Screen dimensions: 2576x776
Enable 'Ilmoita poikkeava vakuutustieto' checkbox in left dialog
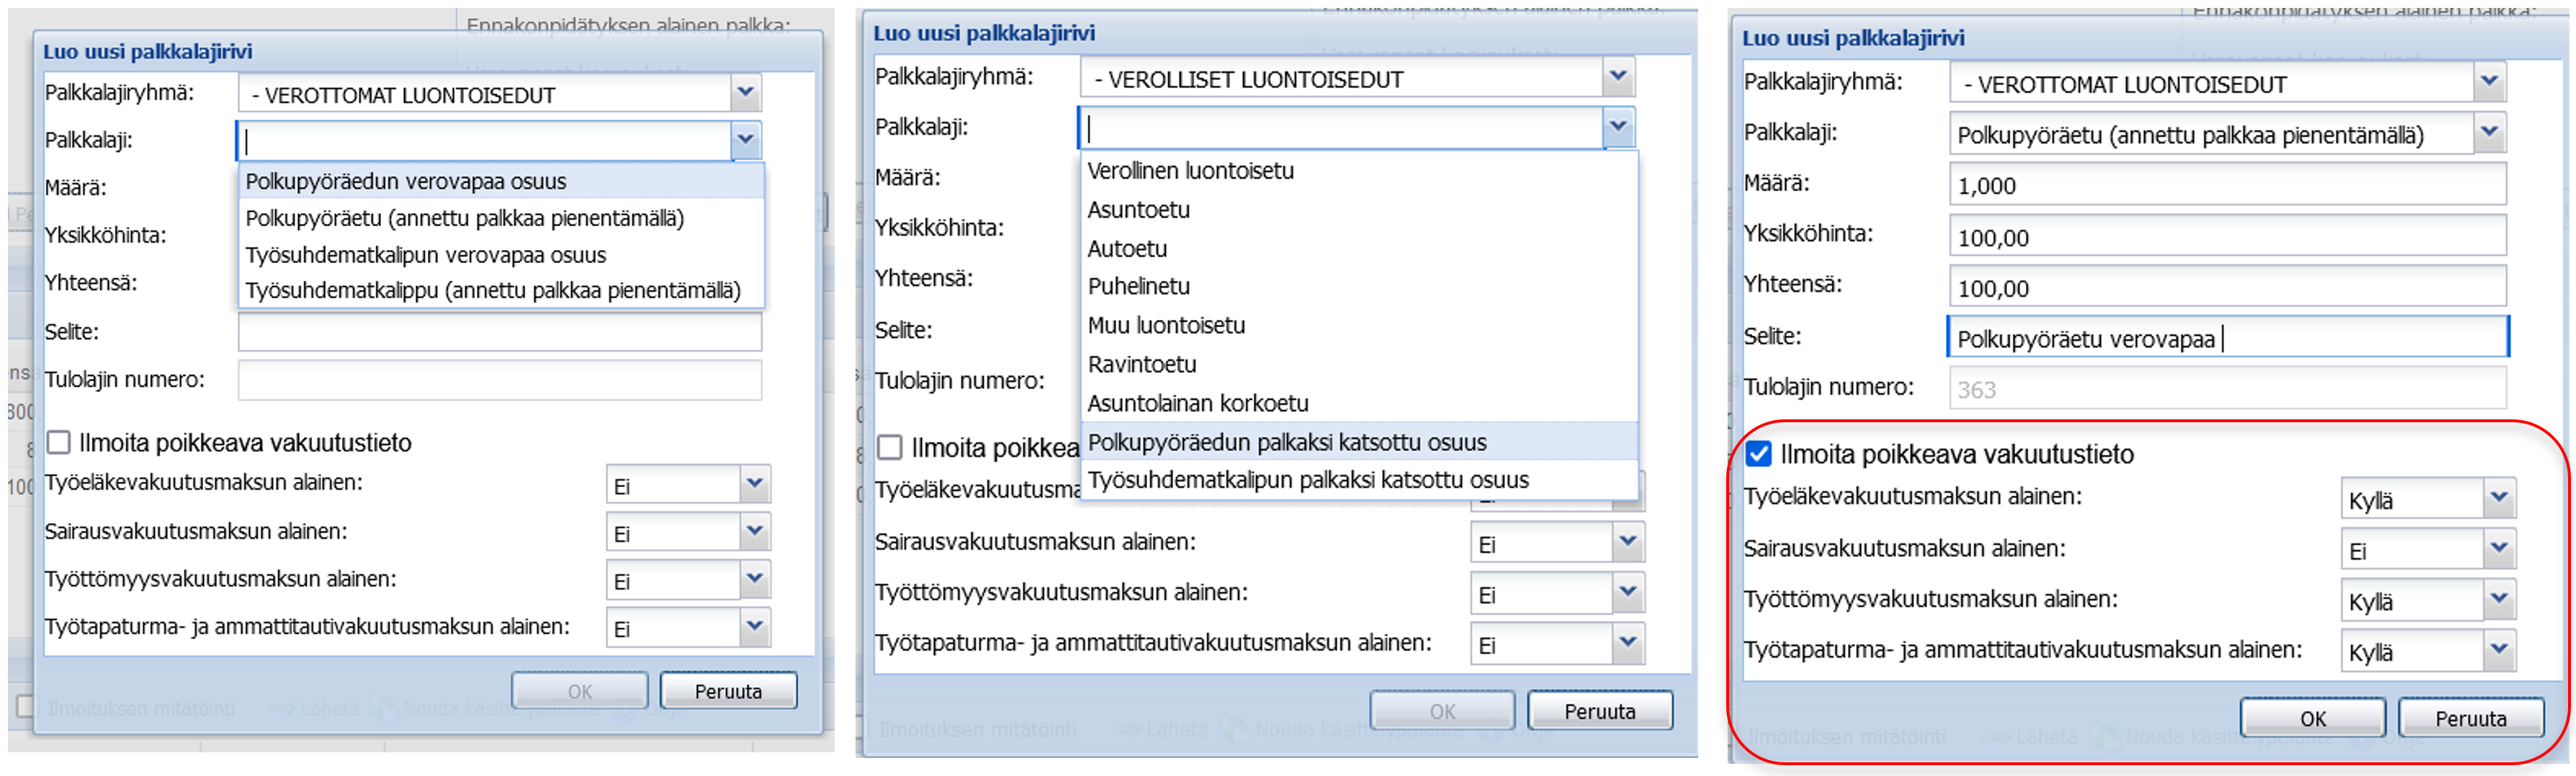coord(59,442)
